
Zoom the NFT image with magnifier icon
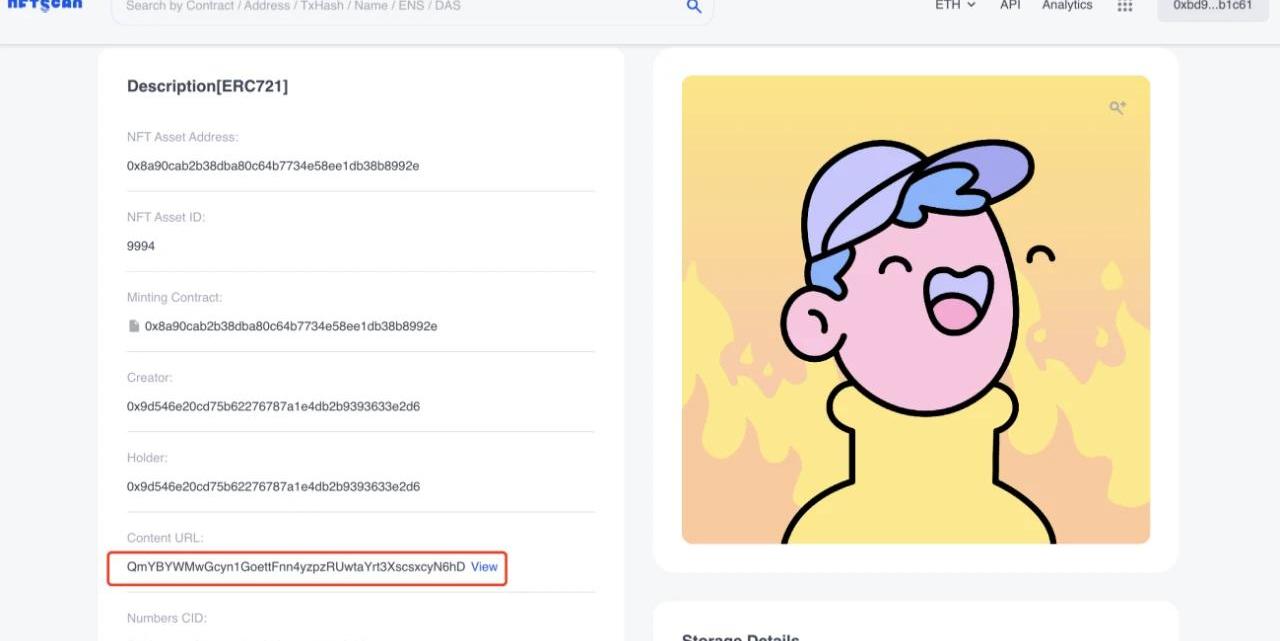[x=1118, y=107]
